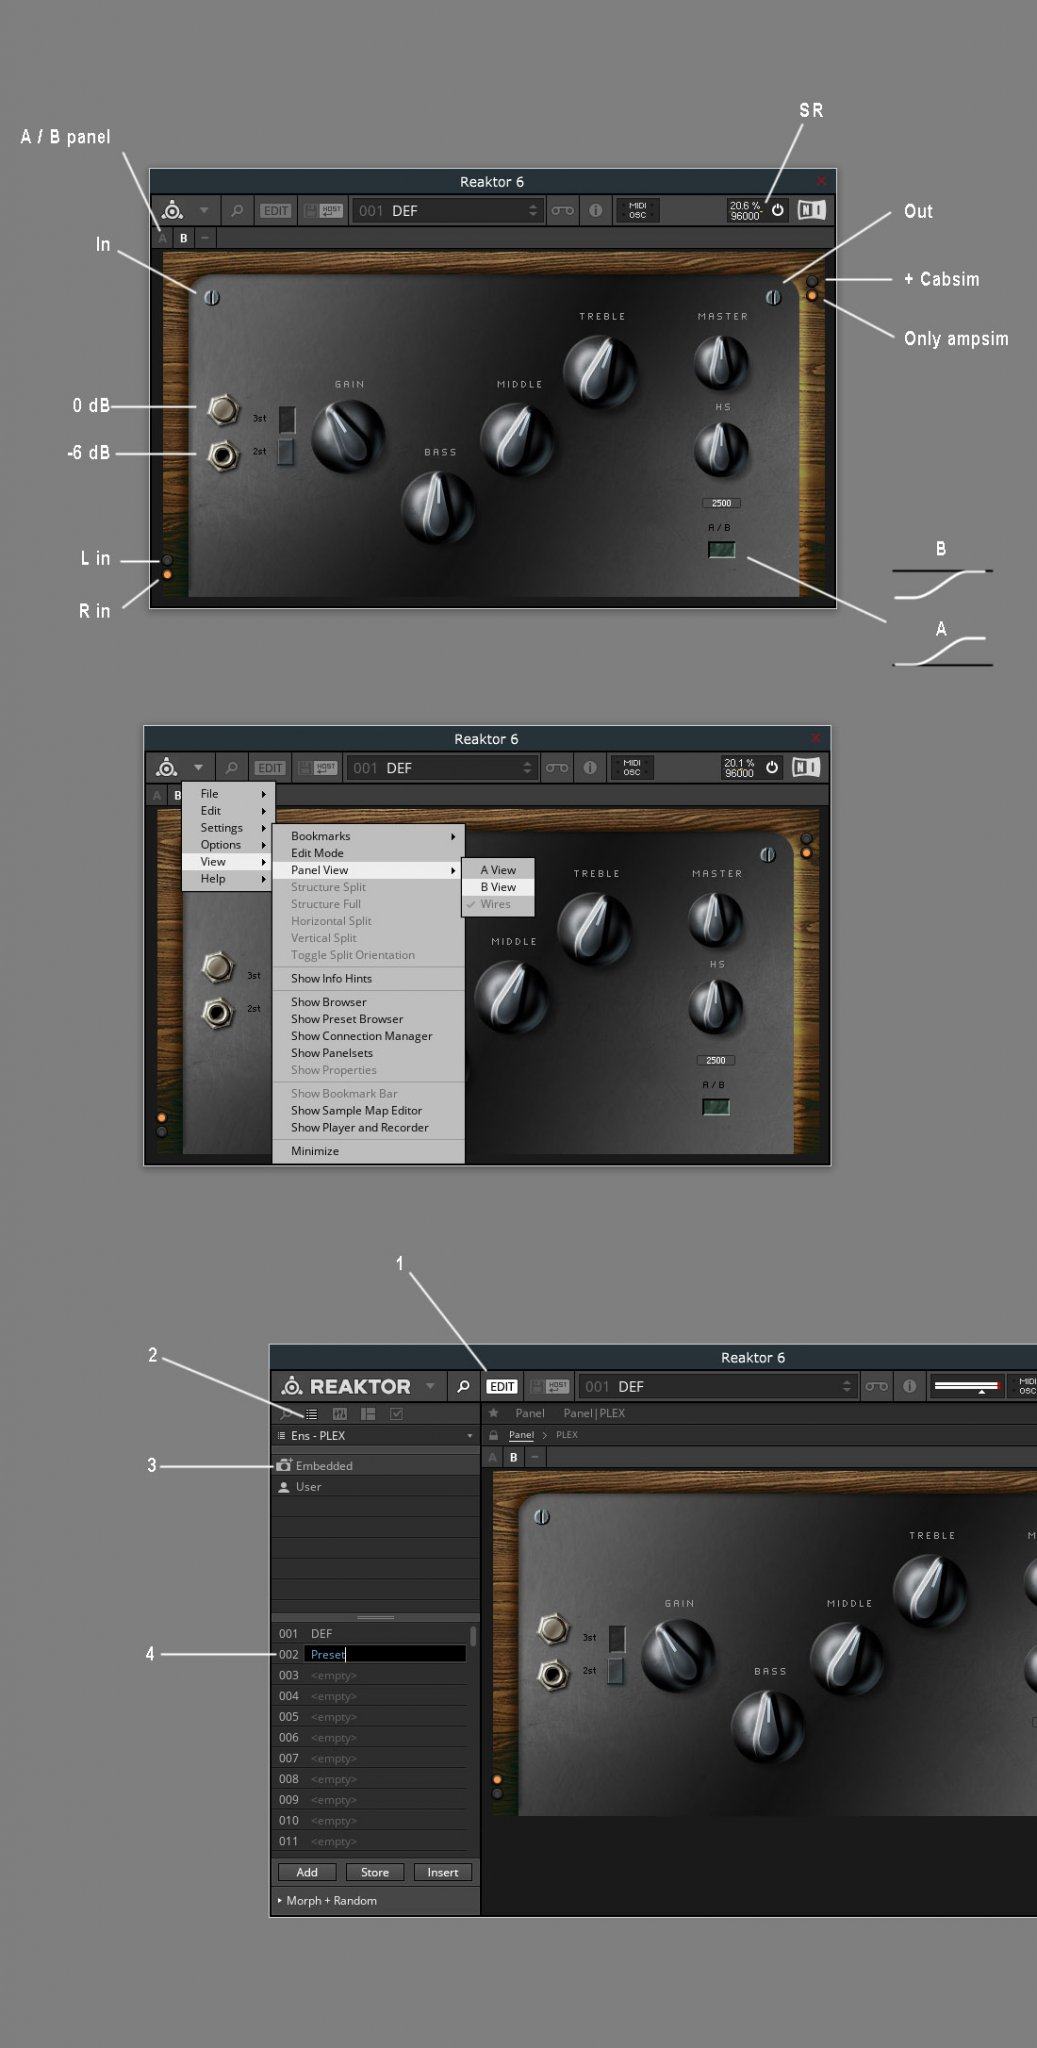The image size is (1037, 2048).
Task: Click the GAIN knob in the top window
Action: click(x=347, y=436)
